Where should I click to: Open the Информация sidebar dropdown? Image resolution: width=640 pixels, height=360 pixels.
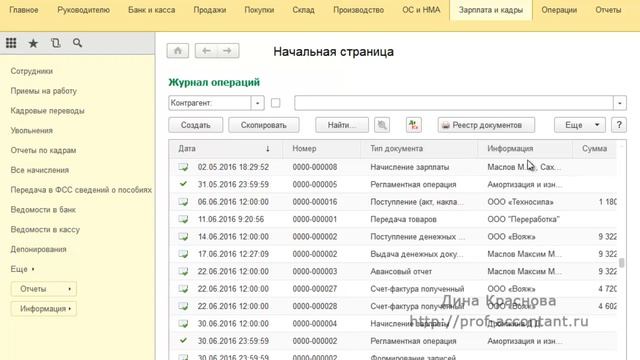[x=44, y=309]
